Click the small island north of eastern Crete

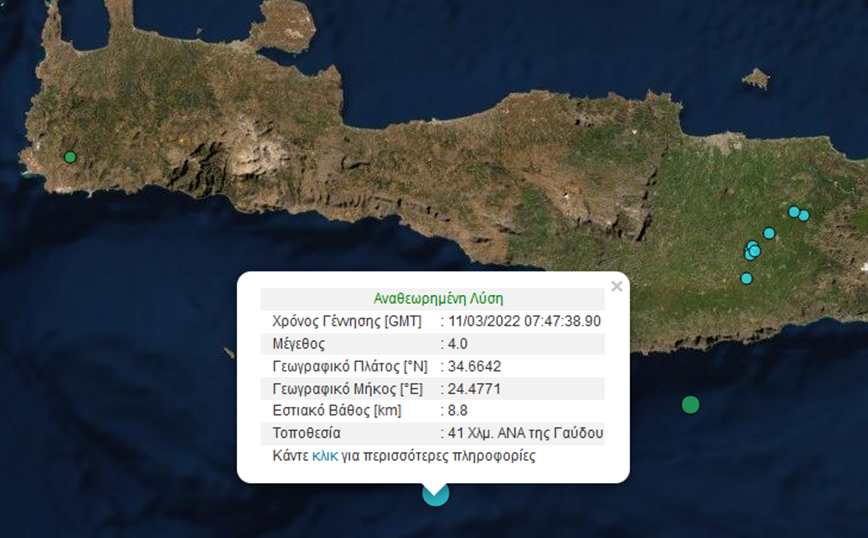point(756,78)
